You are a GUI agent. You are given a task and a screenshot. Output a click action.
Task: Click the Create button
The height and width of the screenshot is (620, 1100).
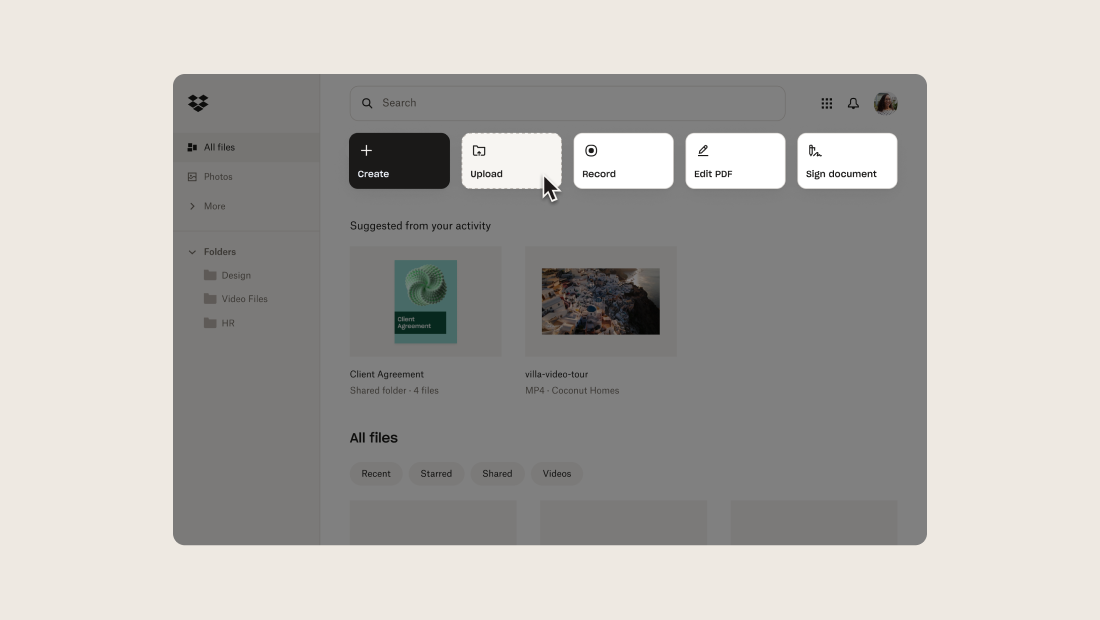coord(399,161)
